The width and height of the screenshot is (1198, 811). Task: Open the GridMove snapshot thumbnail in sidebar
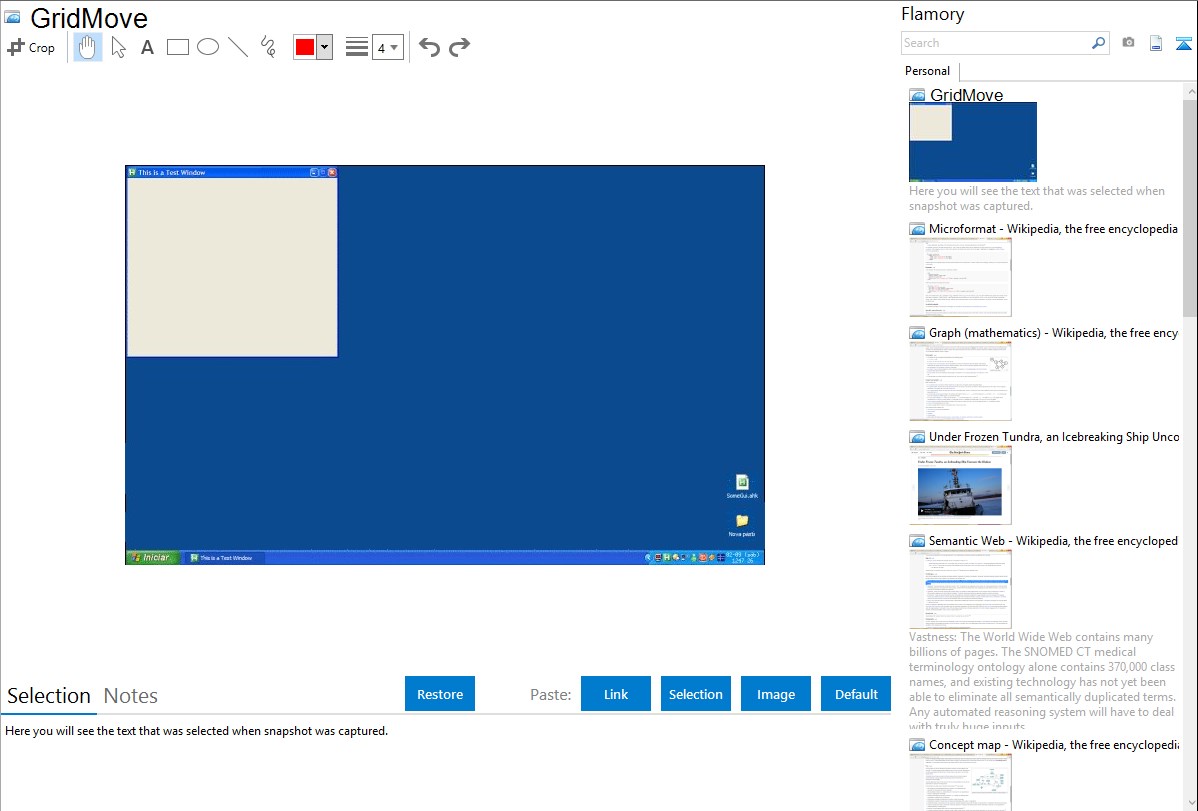pos(973,142)
